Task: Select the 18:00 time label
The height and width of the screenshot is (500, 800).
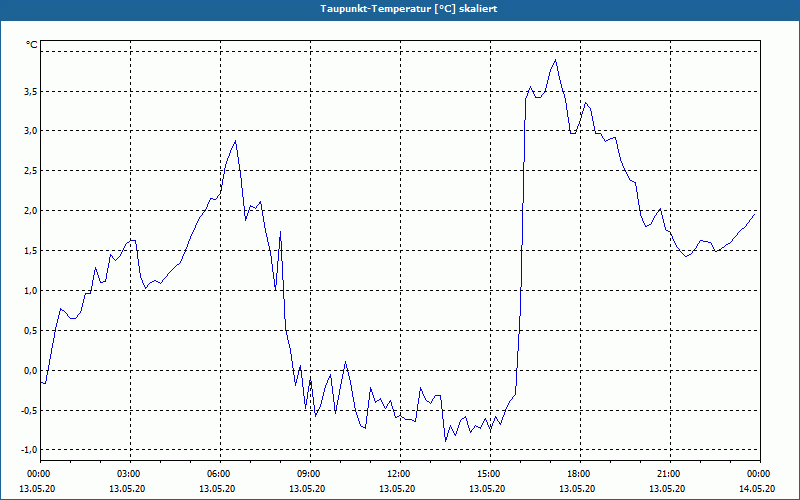Action: [x=578, y=474]
